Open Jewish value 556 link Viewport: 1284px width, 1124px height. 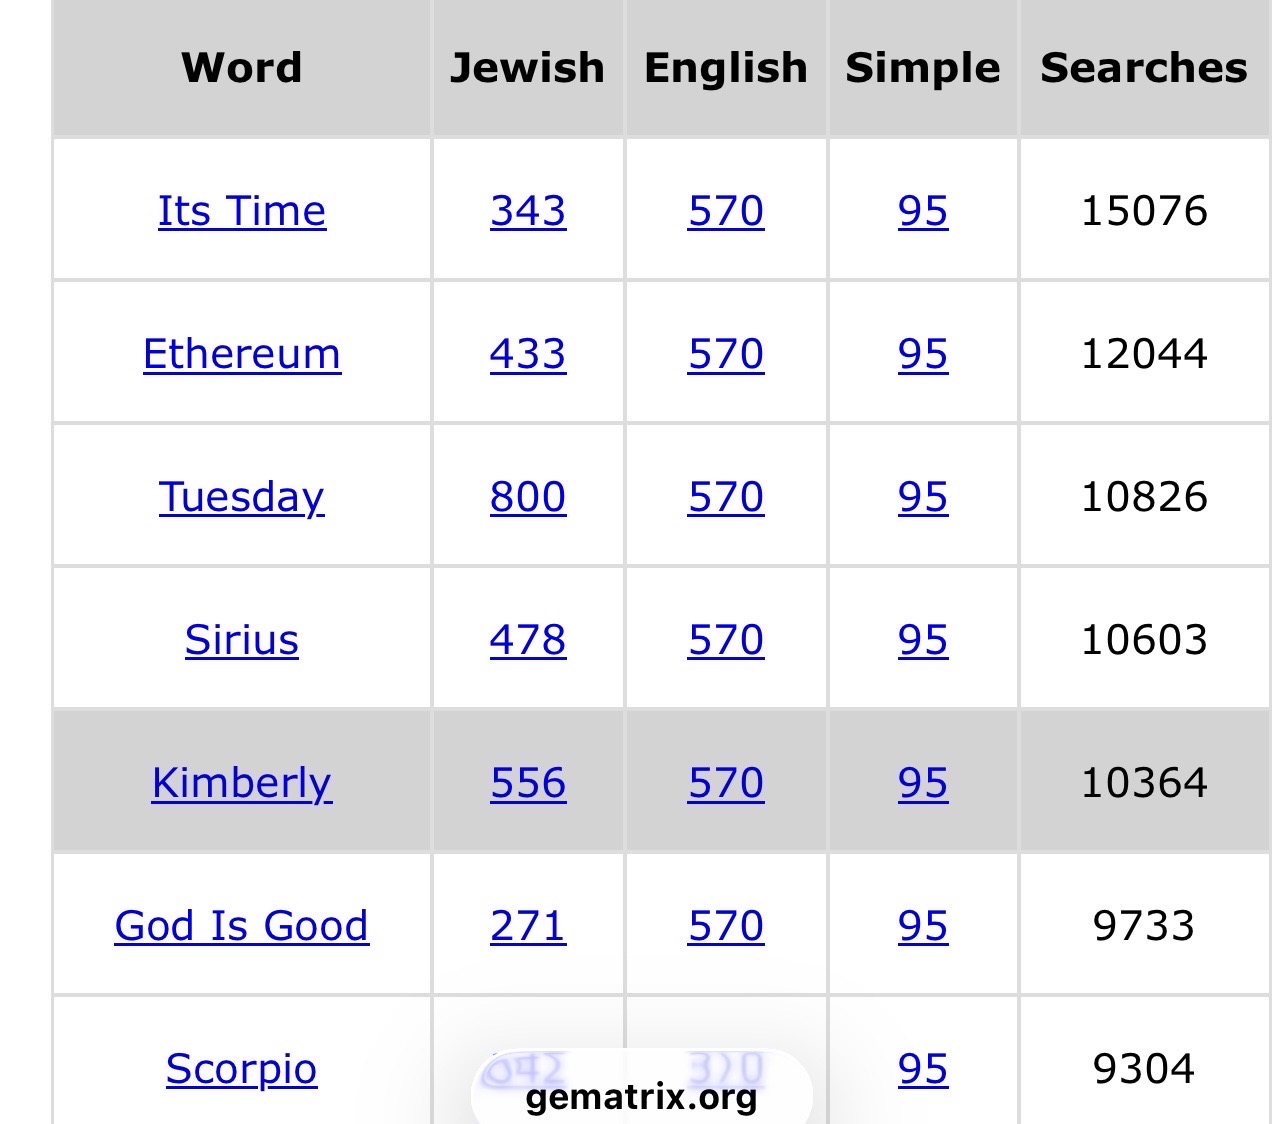pyautogui.click(x=528, y=783)
